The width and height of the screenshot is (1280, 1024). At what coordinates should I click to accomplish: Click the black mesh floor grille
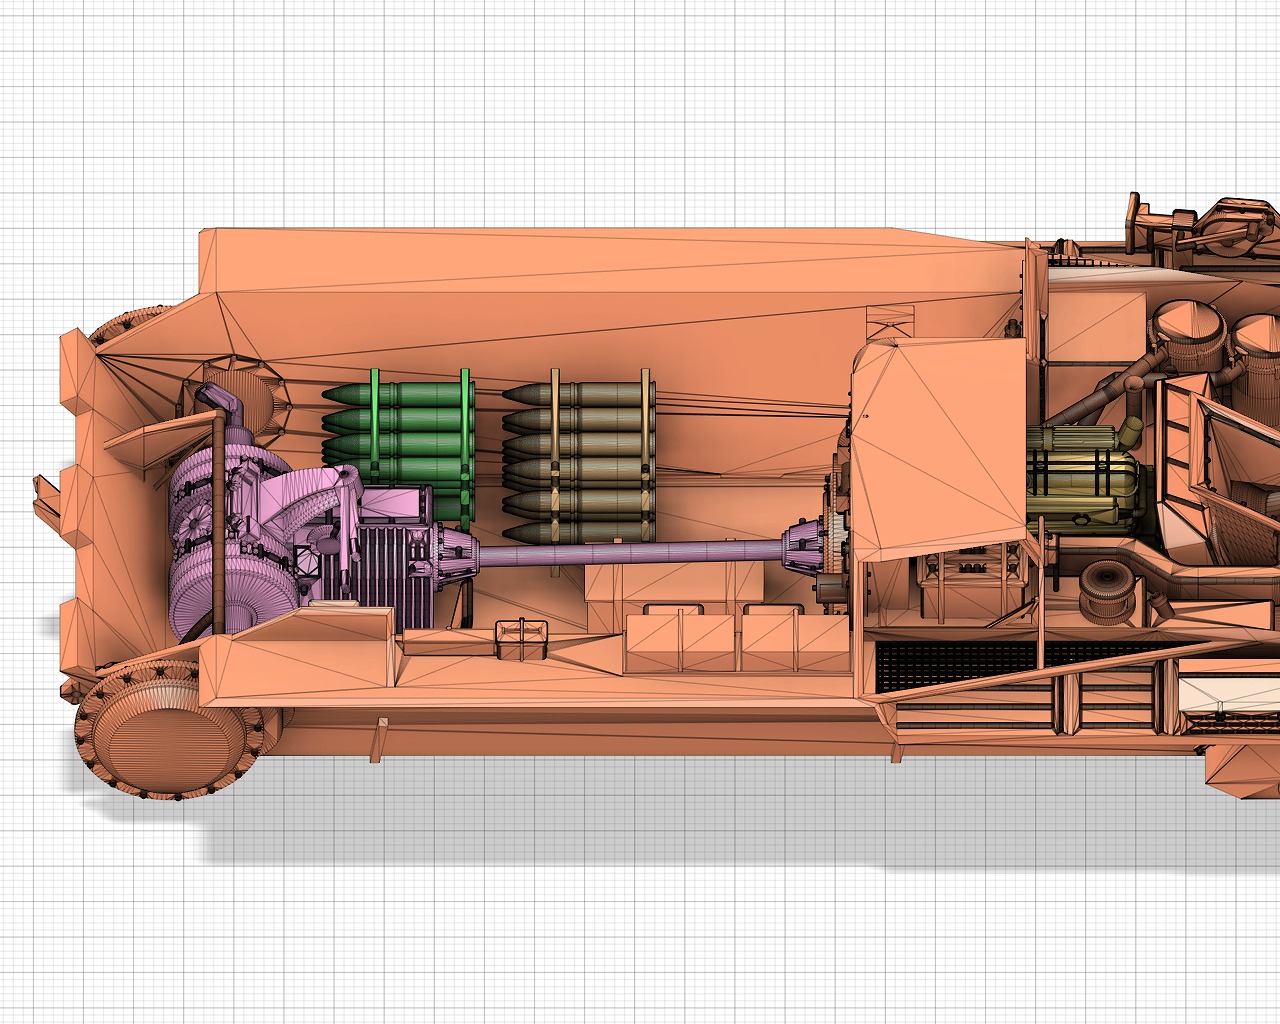coord(960,660)
